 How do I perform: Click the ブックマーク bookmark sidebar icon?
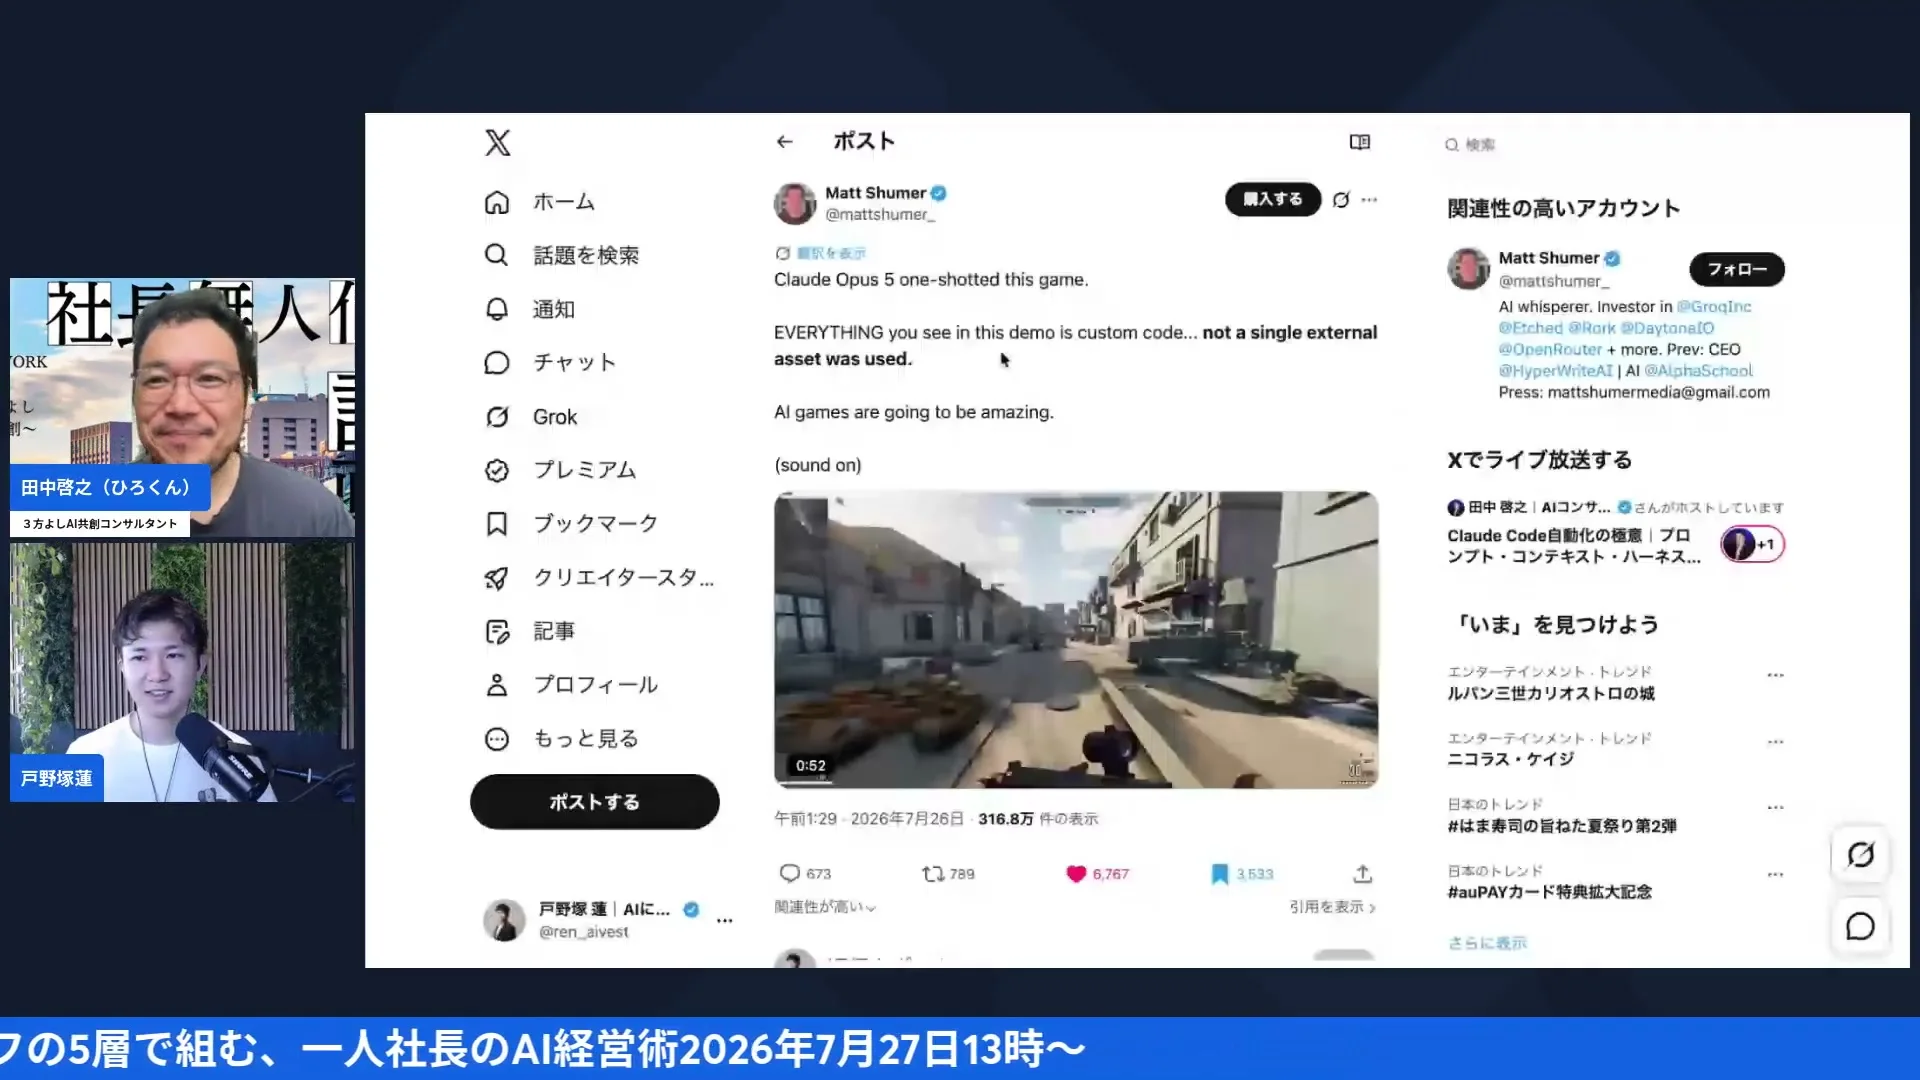(x=497, y=524)
